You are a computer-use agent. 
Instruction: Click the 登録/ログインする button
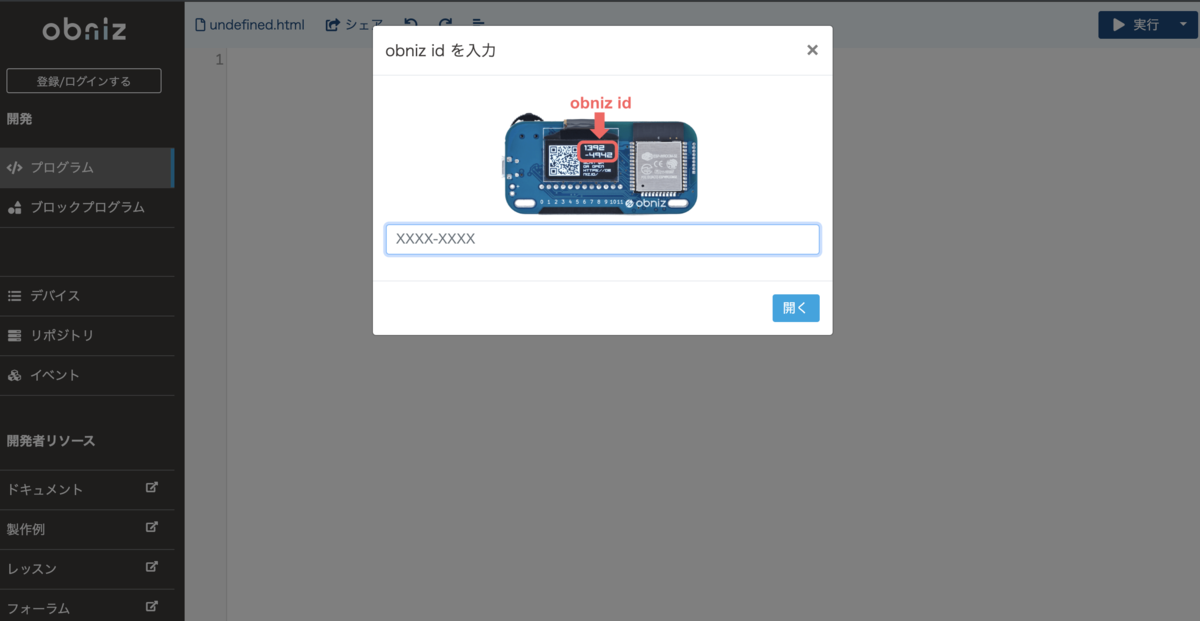point(84,81)
